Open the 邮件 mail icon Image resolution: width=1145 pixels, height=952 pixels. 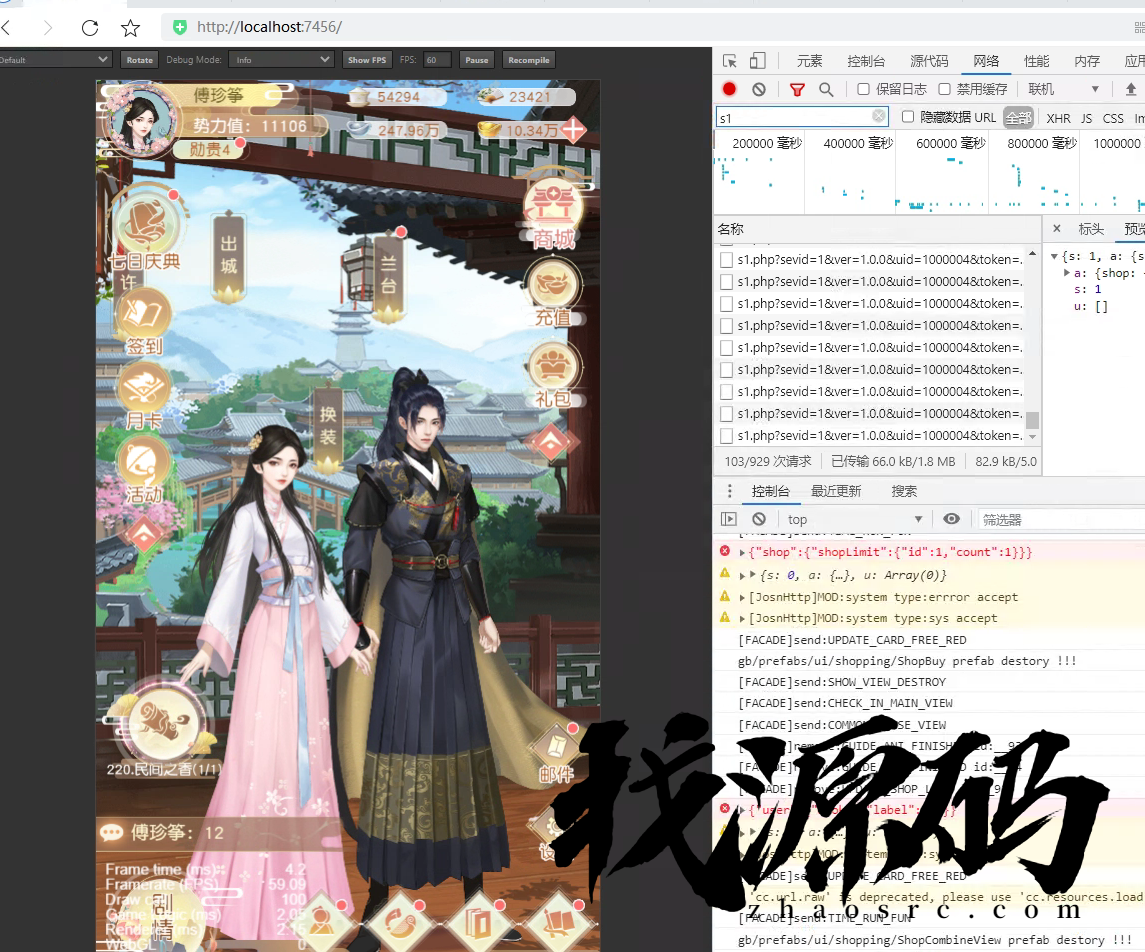coord(556,754)
